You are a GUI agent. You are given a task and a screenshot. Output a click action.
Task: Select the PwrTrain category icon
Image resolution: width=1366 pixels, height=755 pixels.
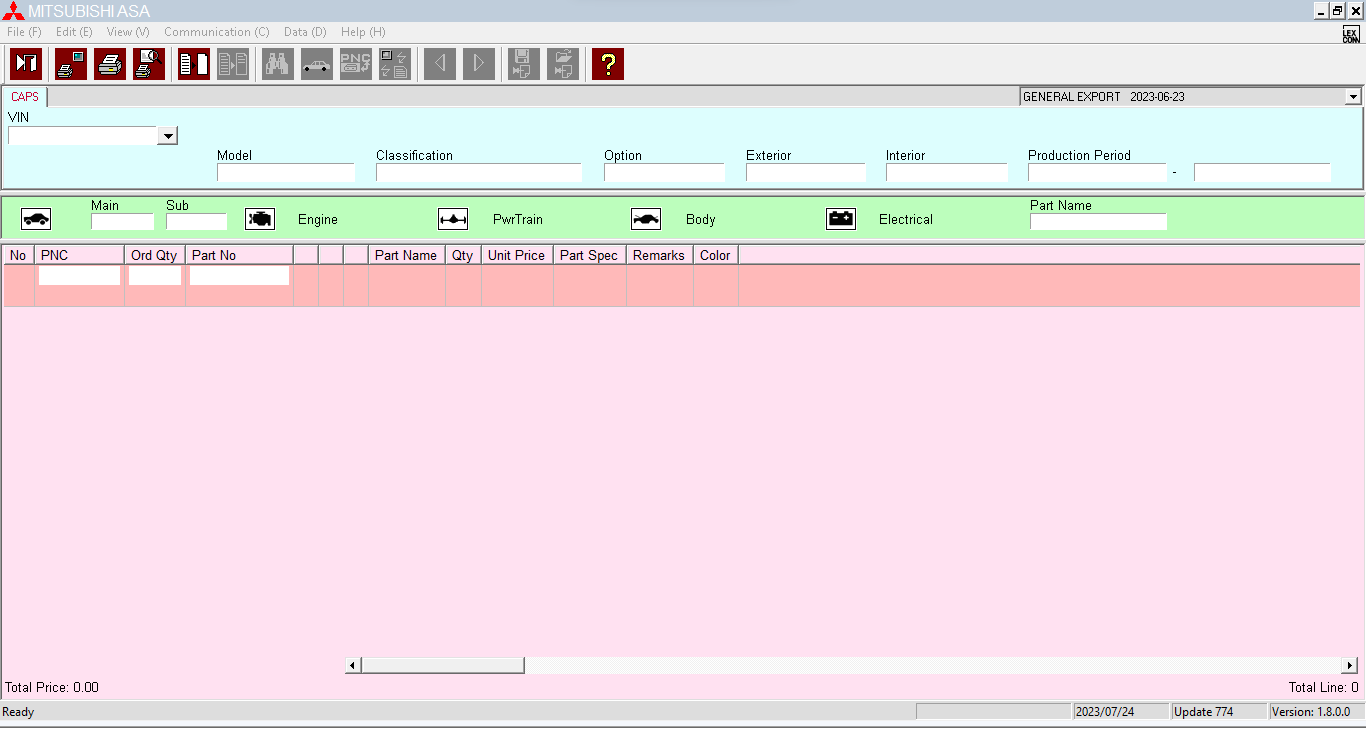[452, 218]
